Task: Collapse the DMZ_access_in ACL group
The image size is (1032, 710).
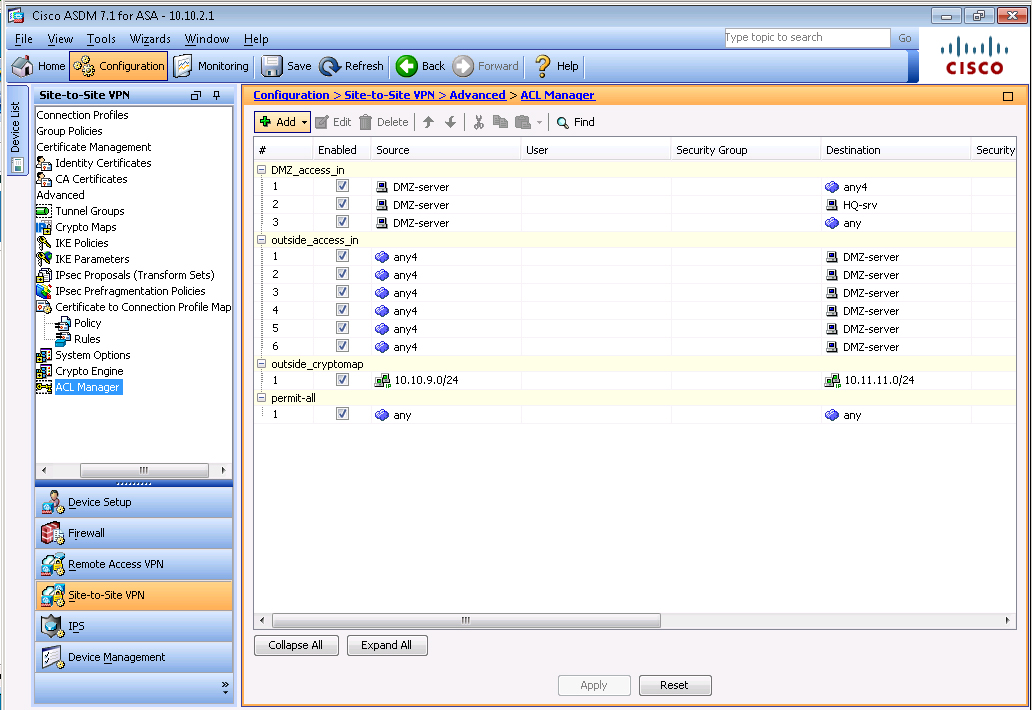Action: pos(262,170)
